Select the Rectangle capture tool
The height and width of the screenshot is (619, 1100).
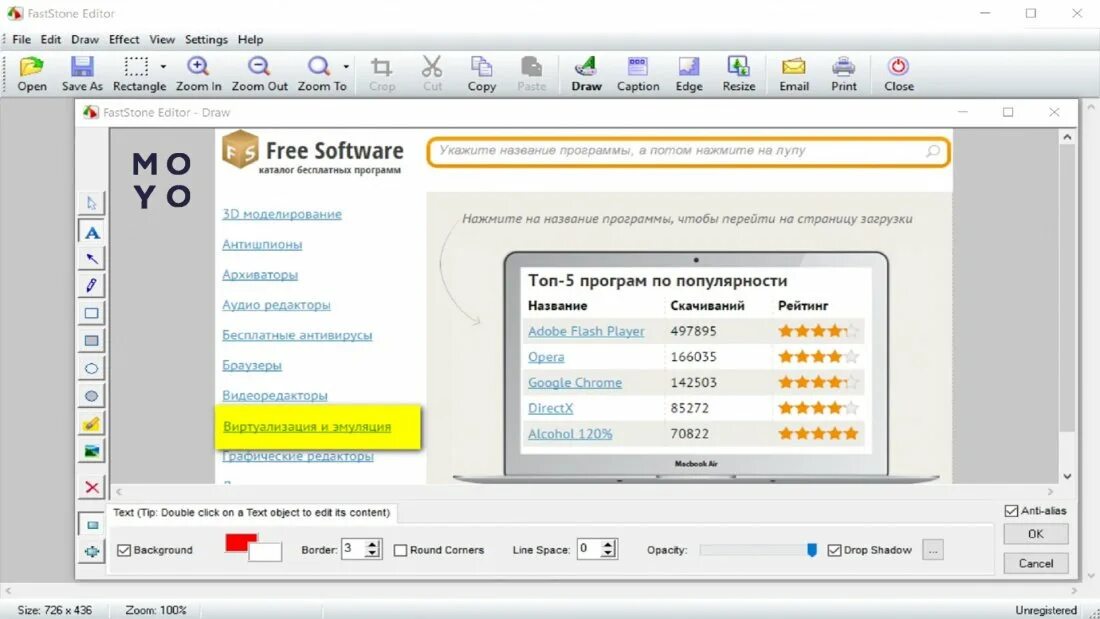(138, 74)
